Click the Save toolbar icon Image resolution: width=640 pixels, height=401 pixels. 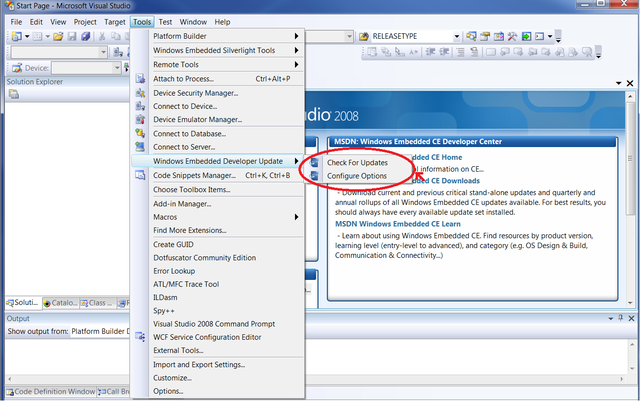click(x=72, y=36)
